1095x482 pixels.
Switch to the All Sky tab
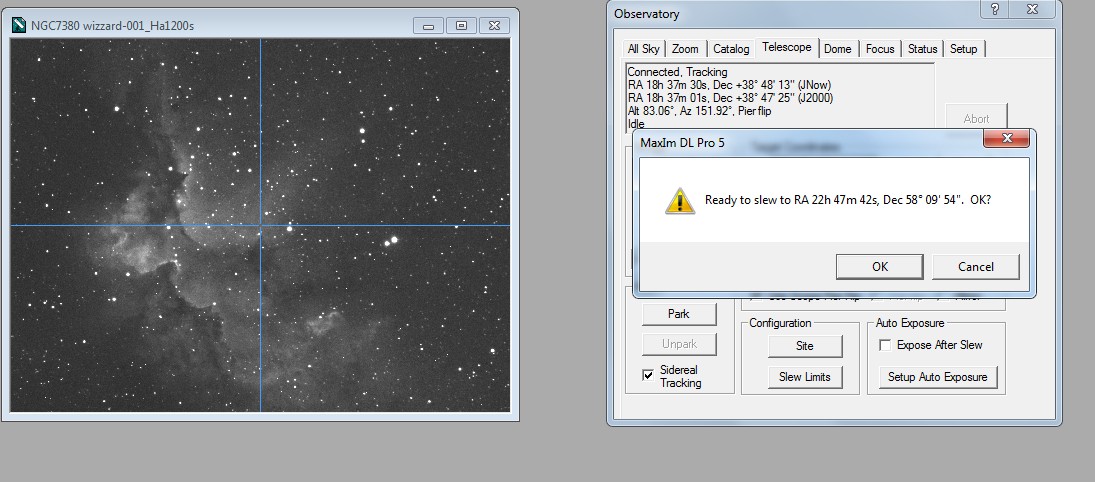[x=643, y=49]
